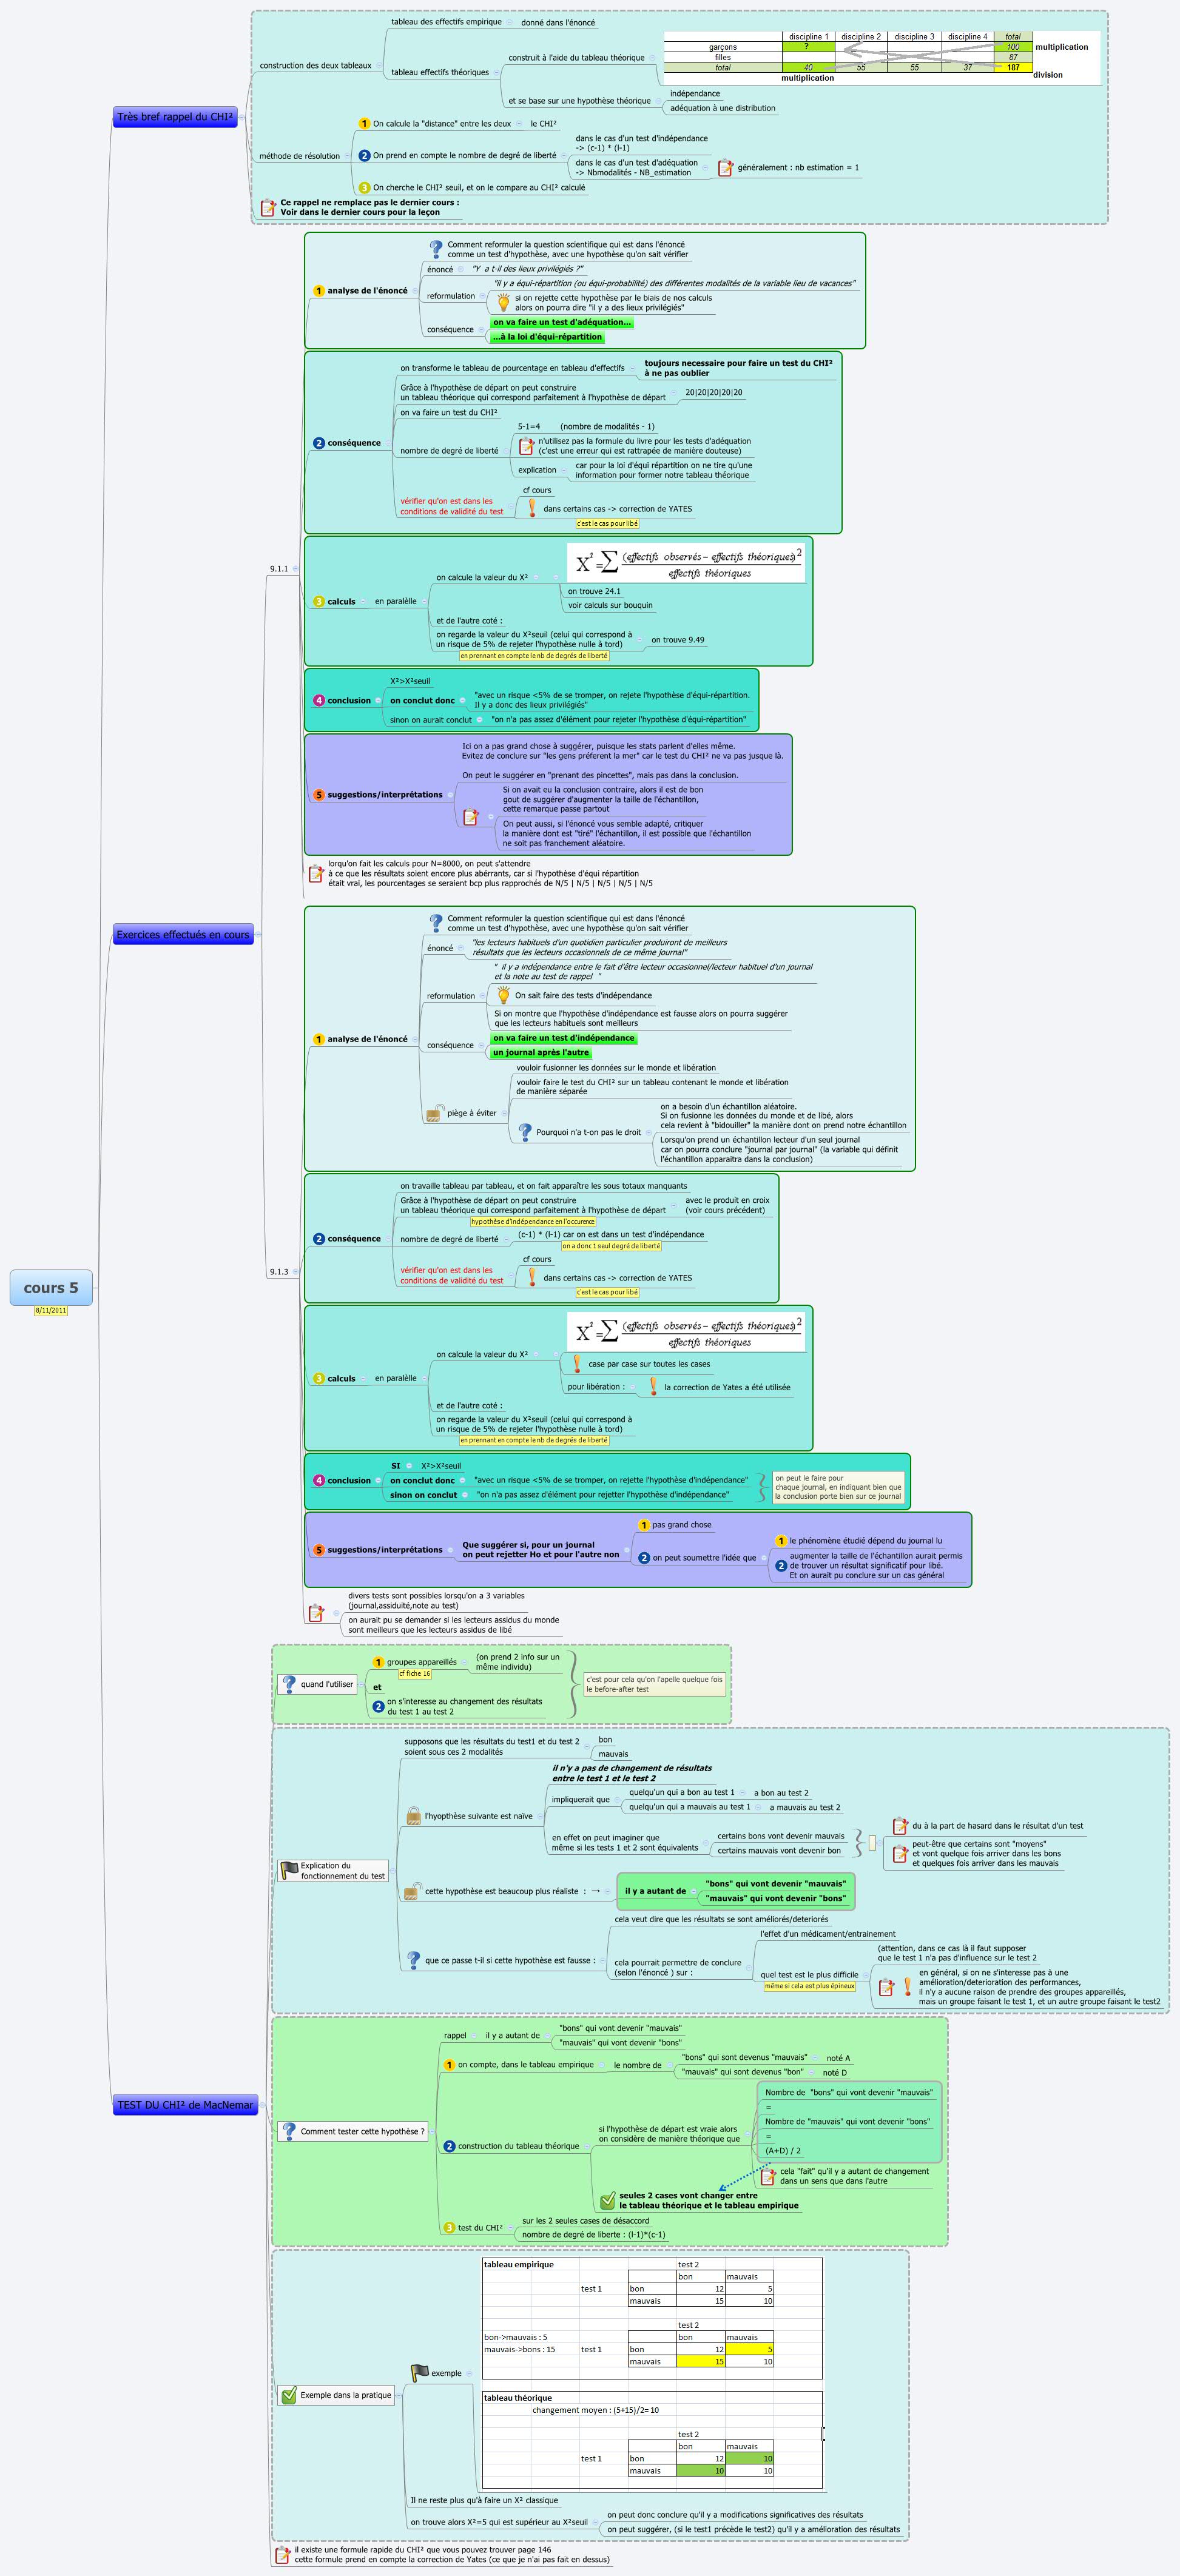Click the lightbulb icon near "On sait faire des tests d'indépendance"
The height and width of the screenshot is (2576, 1180).
coord(504,996)
